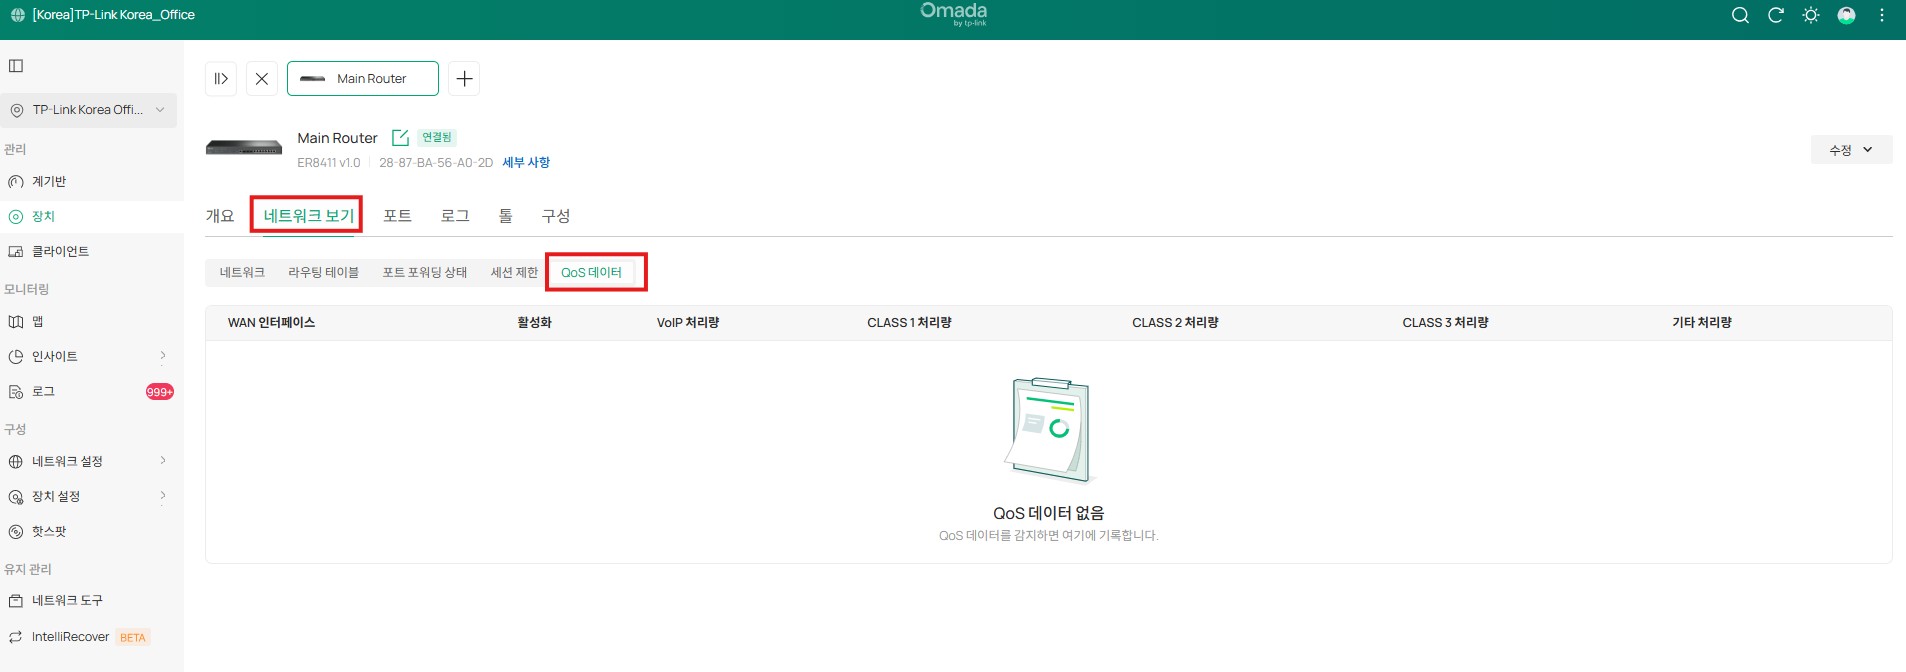Click the BETA tag next to IntelliRecover
This screenshot has width=1906, height=672.
(133, 638)
